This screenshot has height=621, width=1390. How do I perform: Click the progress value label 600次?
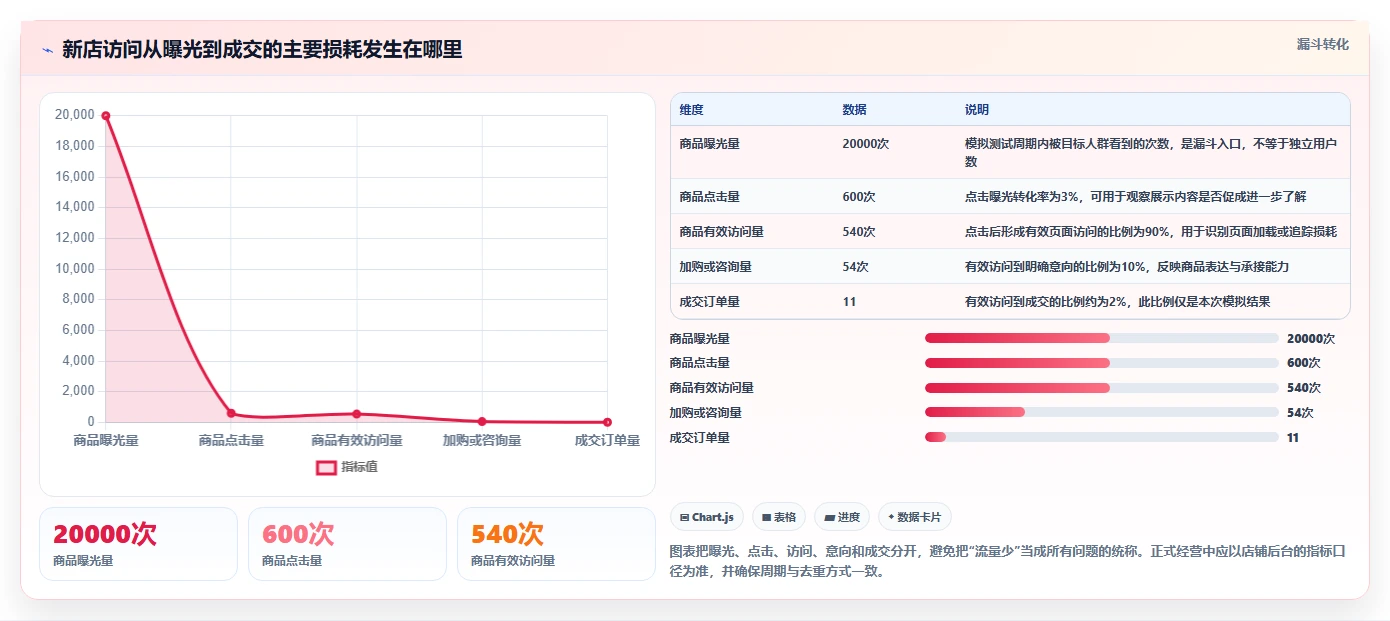[x=1303, y=363]
